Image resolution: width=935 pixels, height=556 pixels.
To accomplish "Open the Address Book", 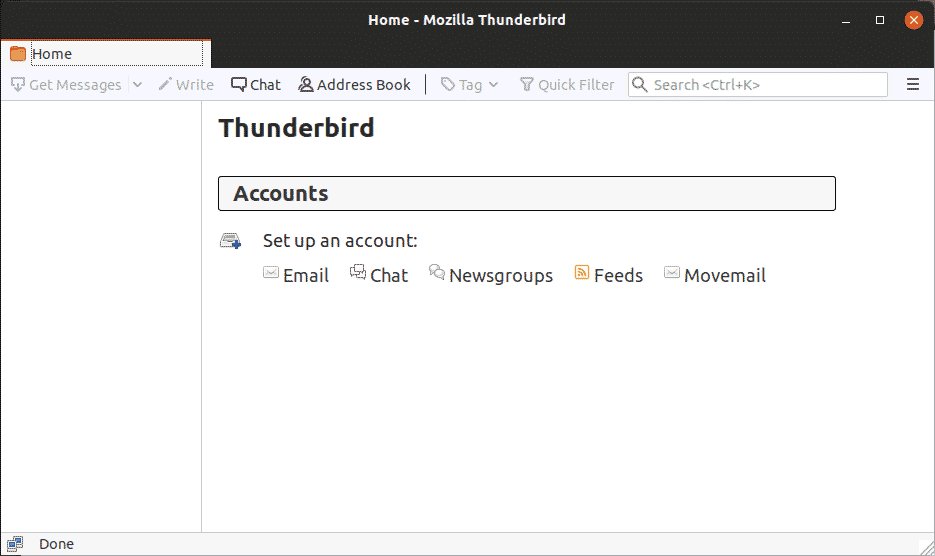I will pyautogui.click(x=354, y=85).
